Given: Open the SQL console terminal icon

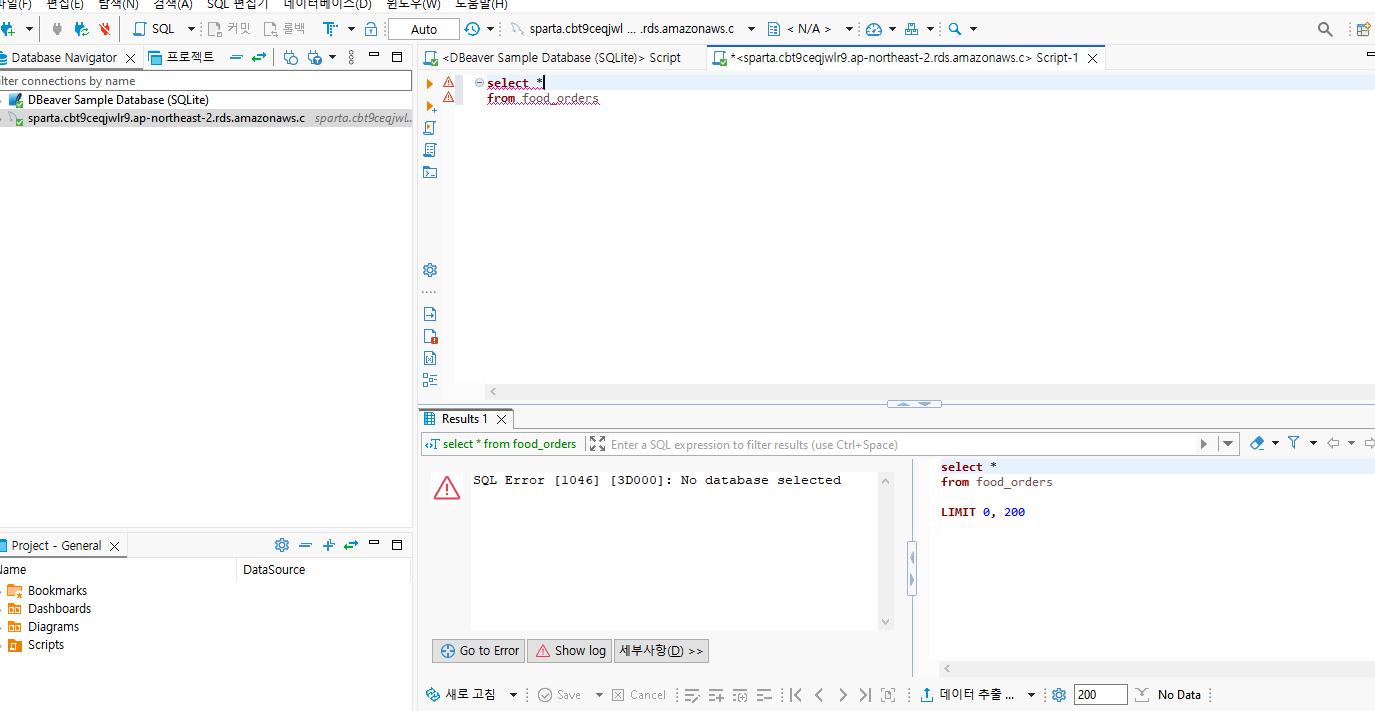Looking at the screenshot, I should pos(430,172).
